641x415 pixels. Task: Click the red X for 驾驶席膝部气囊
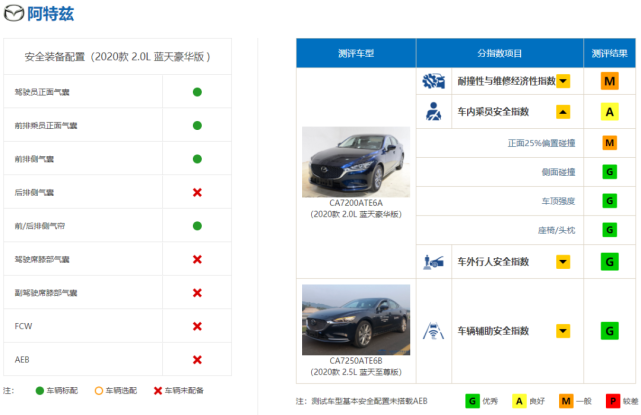click(x=197, y=259)
